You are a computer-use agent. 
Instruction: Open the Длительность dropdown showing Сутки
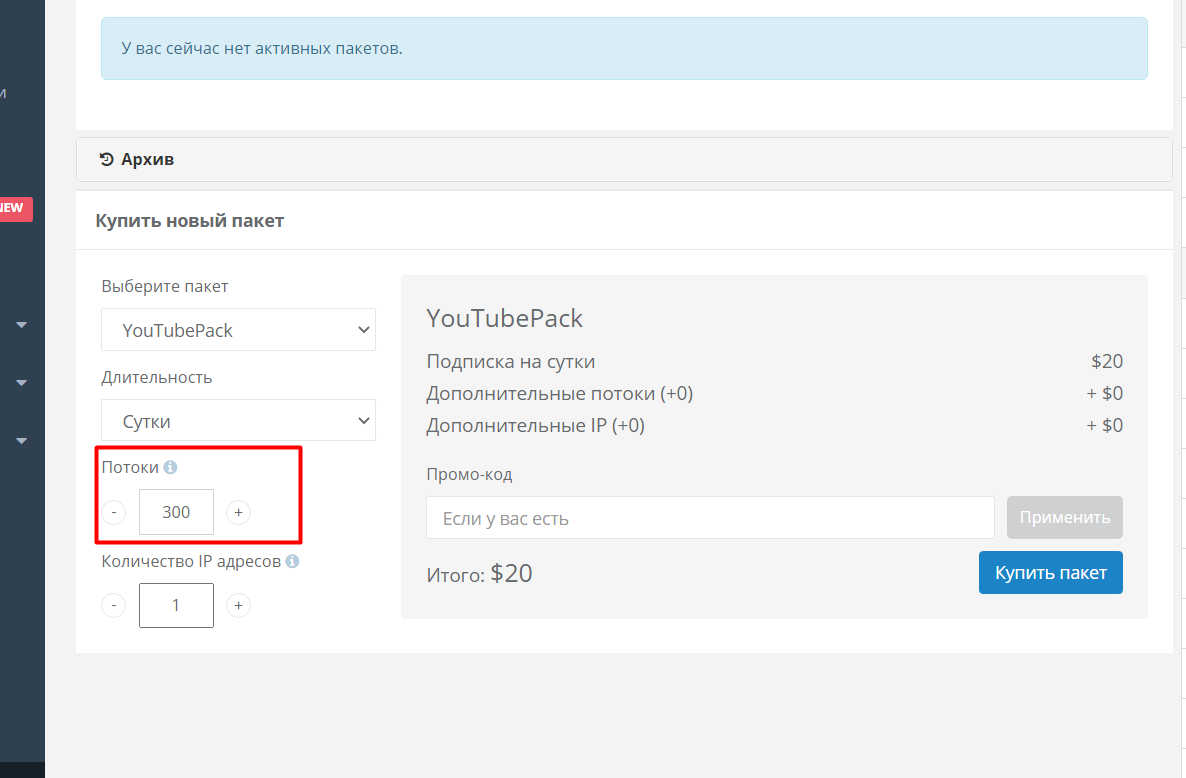click(238, 421)
